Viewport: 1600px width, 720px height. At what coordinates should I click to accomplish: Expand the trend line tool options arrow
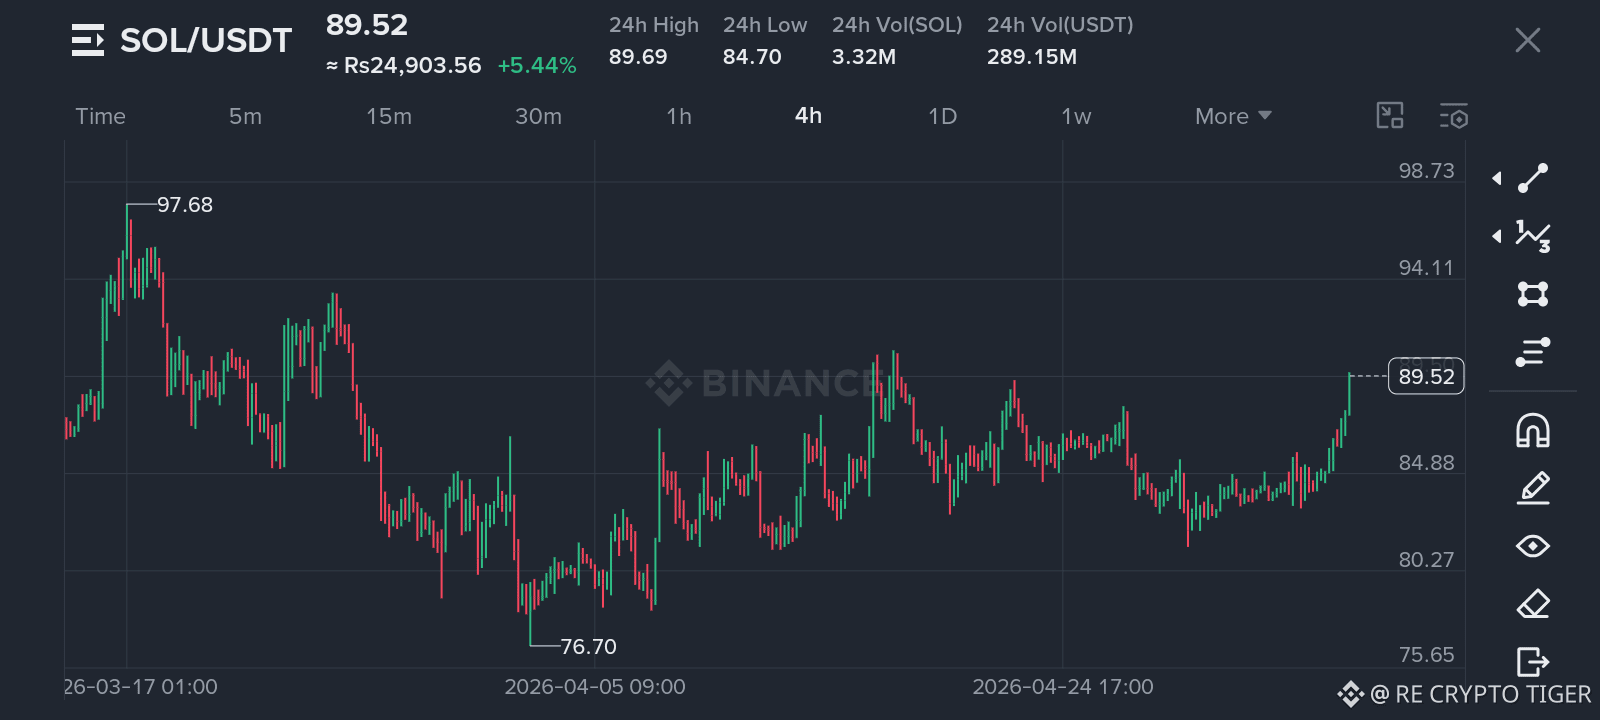(1497, 178)
